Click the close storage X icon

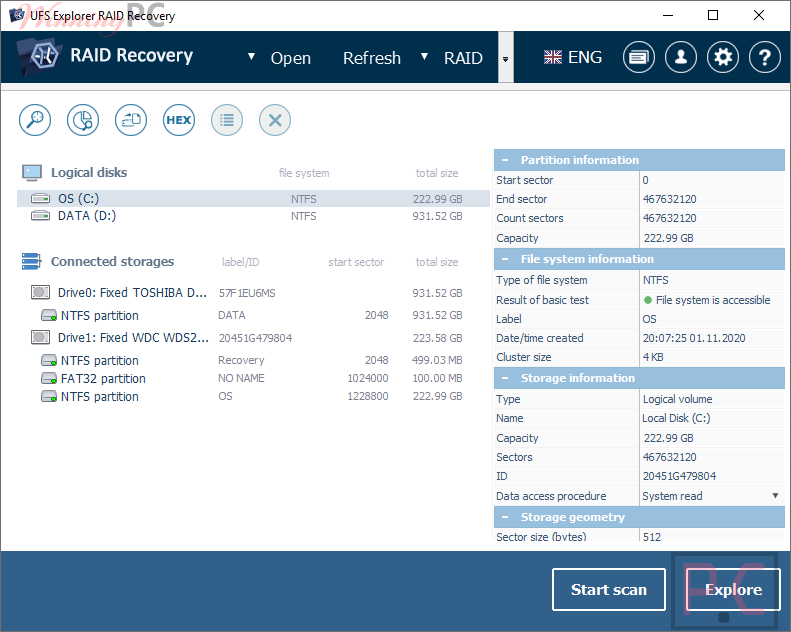coord(274,120)
